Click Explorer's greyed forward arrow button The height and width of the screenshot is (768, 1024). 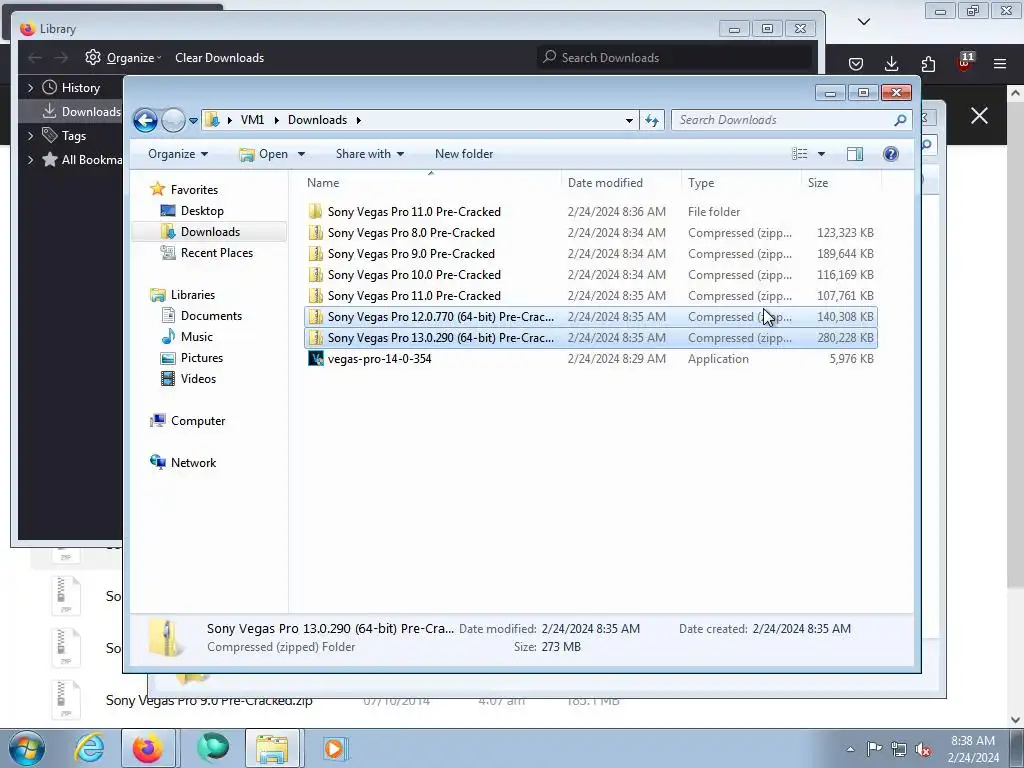[173, 120]
